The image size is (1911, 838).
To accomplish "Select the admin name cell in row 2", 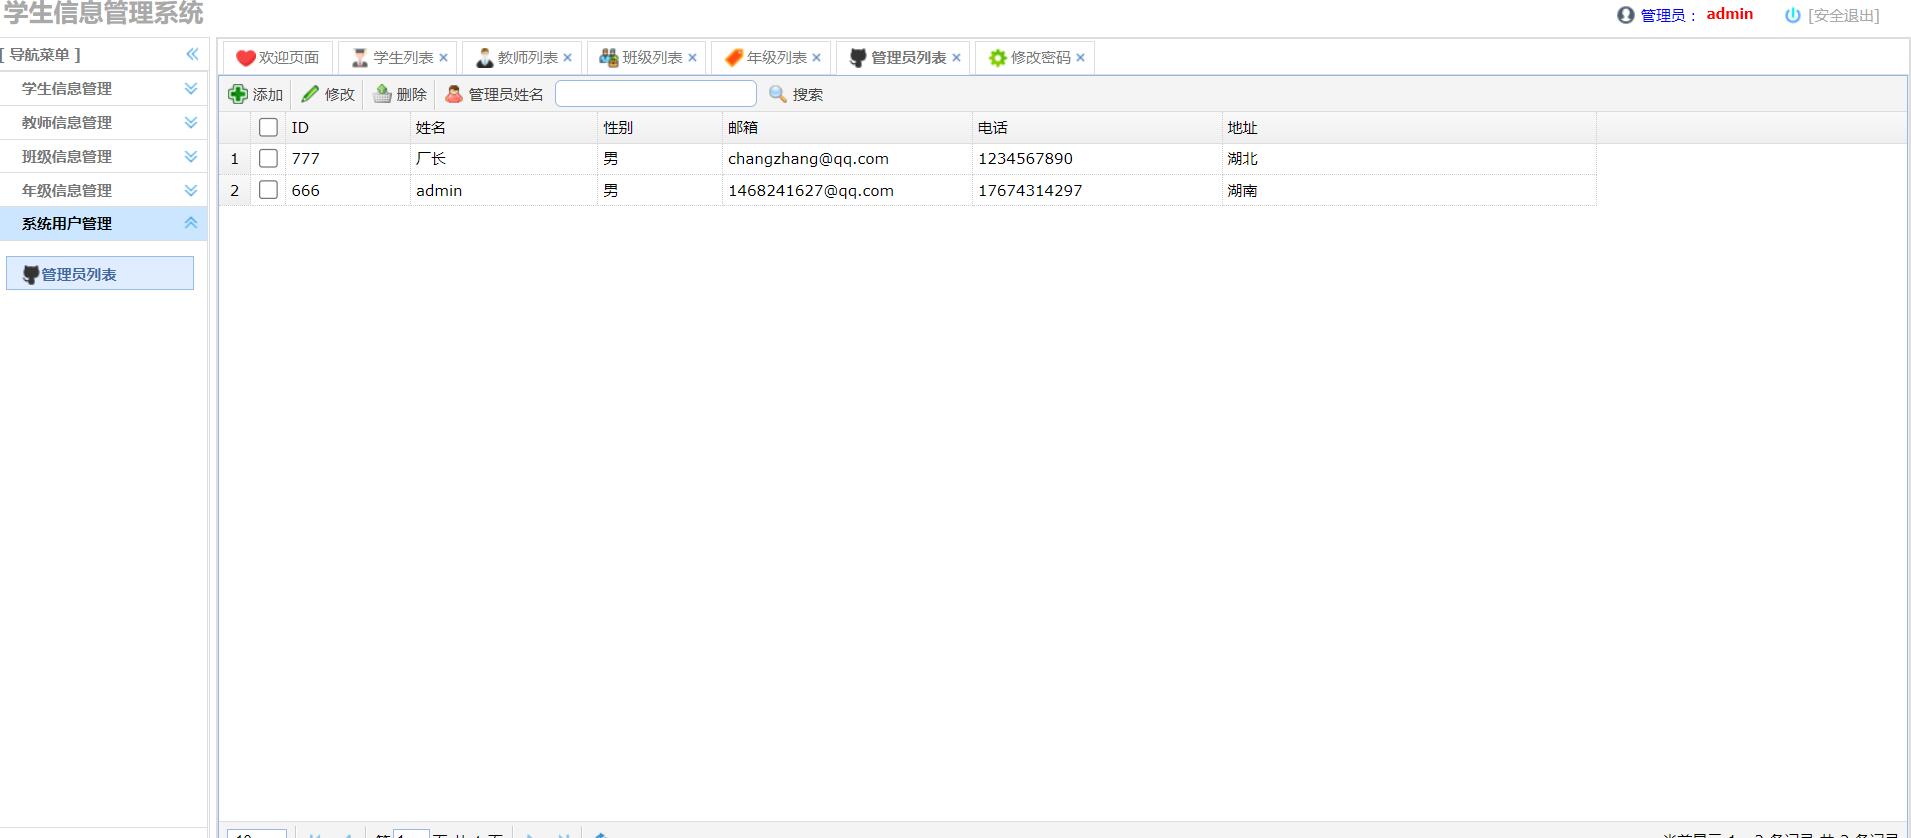I will 503,191.
